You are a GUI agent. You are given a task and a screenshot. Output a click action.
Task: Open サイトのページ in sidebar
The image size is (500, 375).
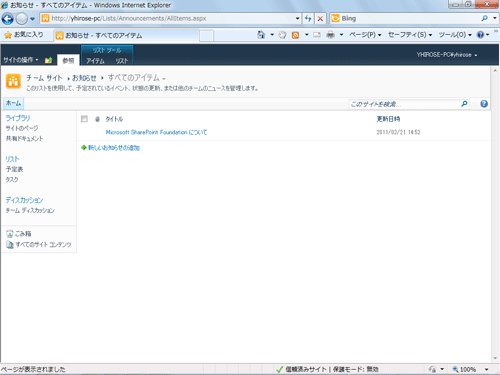click(22, 128)
